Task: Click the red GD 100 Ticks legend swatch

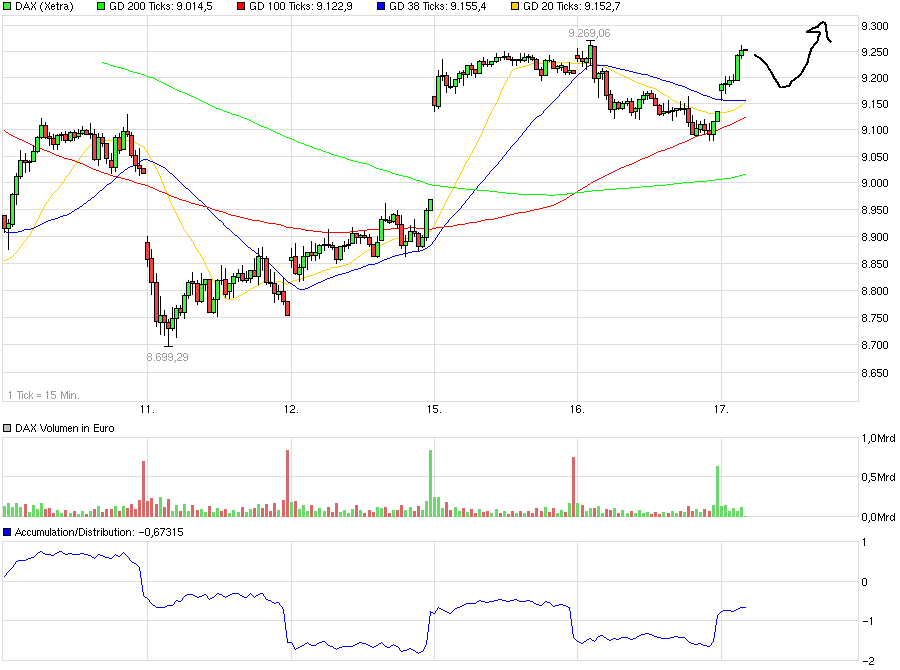Action: tap(242, 7)
